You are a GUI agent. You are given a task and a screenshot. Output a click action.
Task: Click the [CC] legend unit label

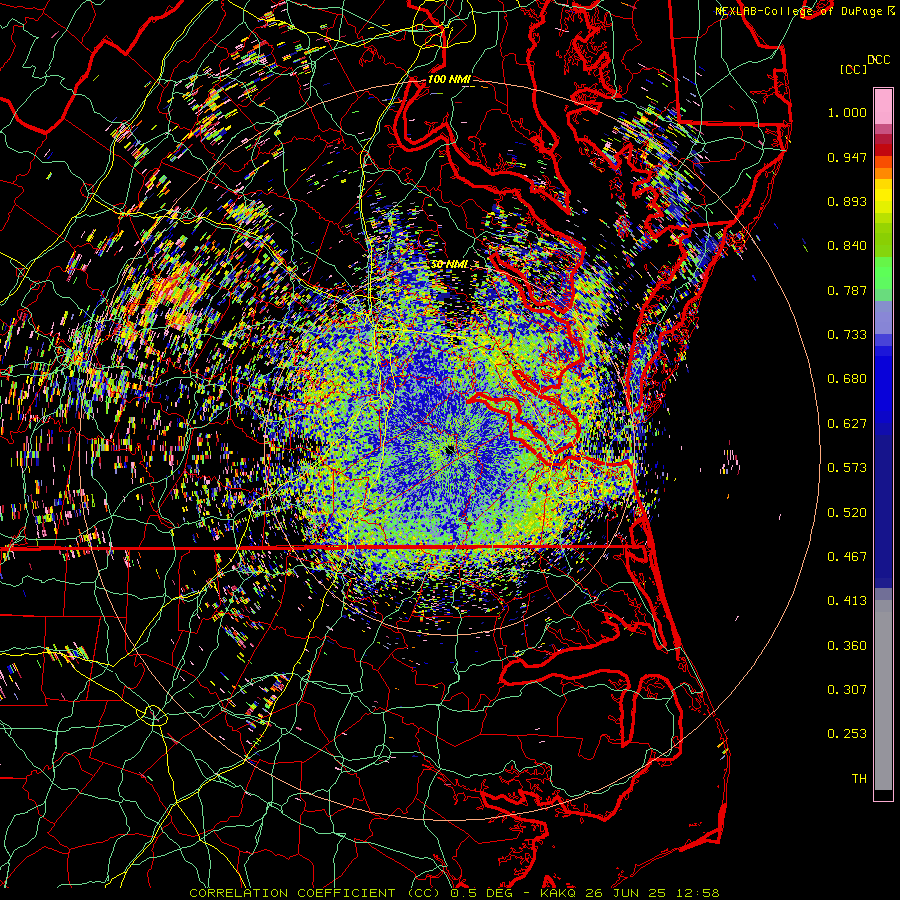pos(854,69)
